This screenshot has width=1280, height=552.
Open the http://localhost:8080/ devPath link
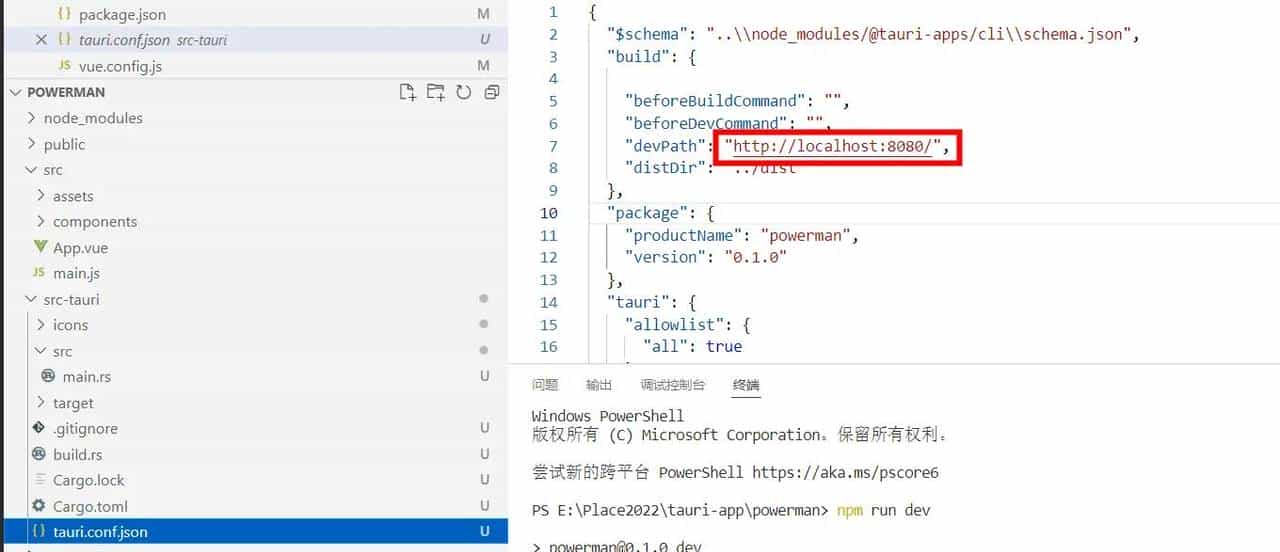(x=833, y=146)
